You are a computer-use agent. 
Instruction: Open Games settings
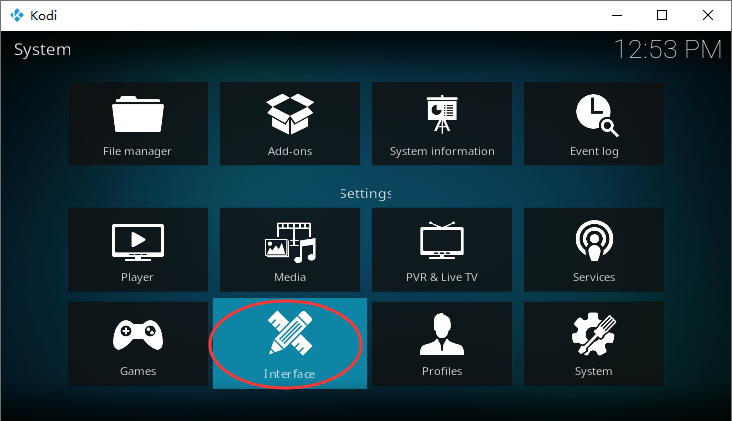138,344
